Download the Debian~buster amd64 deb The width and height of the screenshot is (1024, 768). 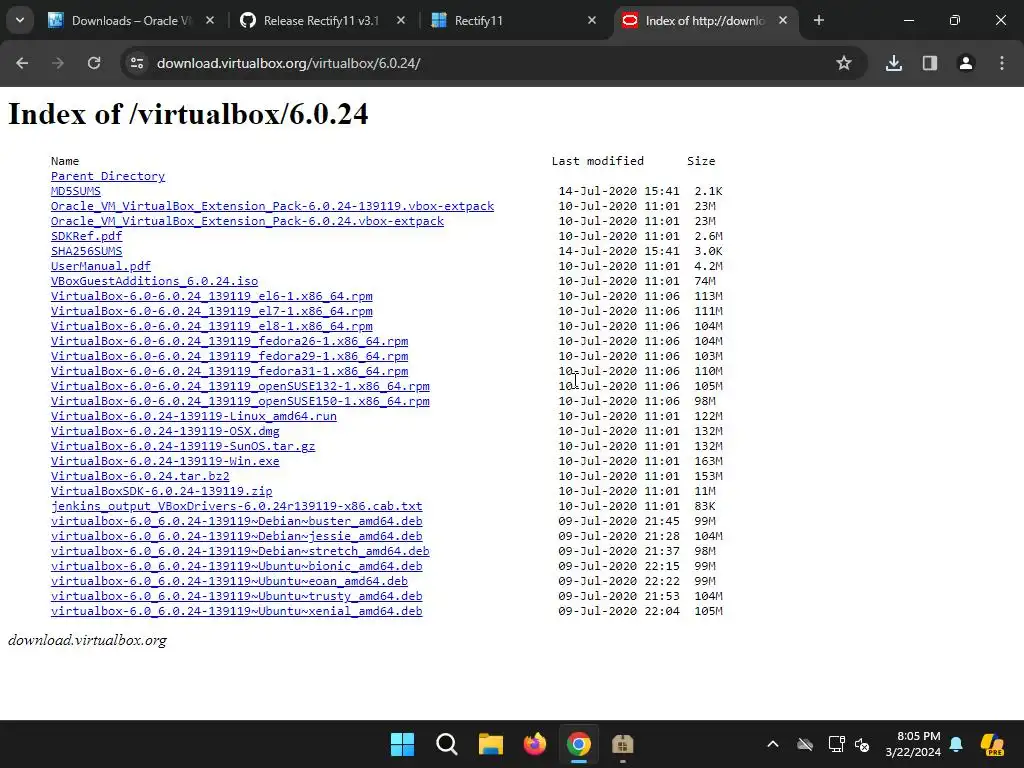[x=236, y=521]
